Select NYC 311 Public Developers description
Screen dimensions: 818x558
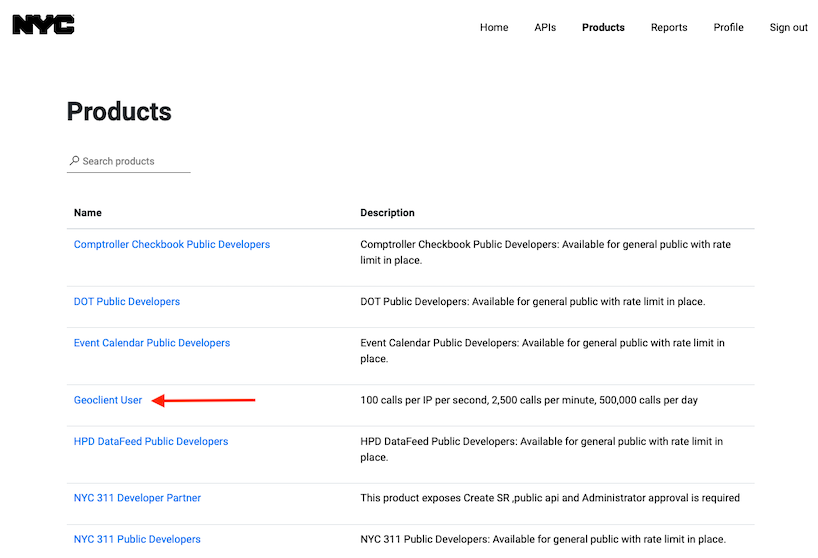point(543,539)
